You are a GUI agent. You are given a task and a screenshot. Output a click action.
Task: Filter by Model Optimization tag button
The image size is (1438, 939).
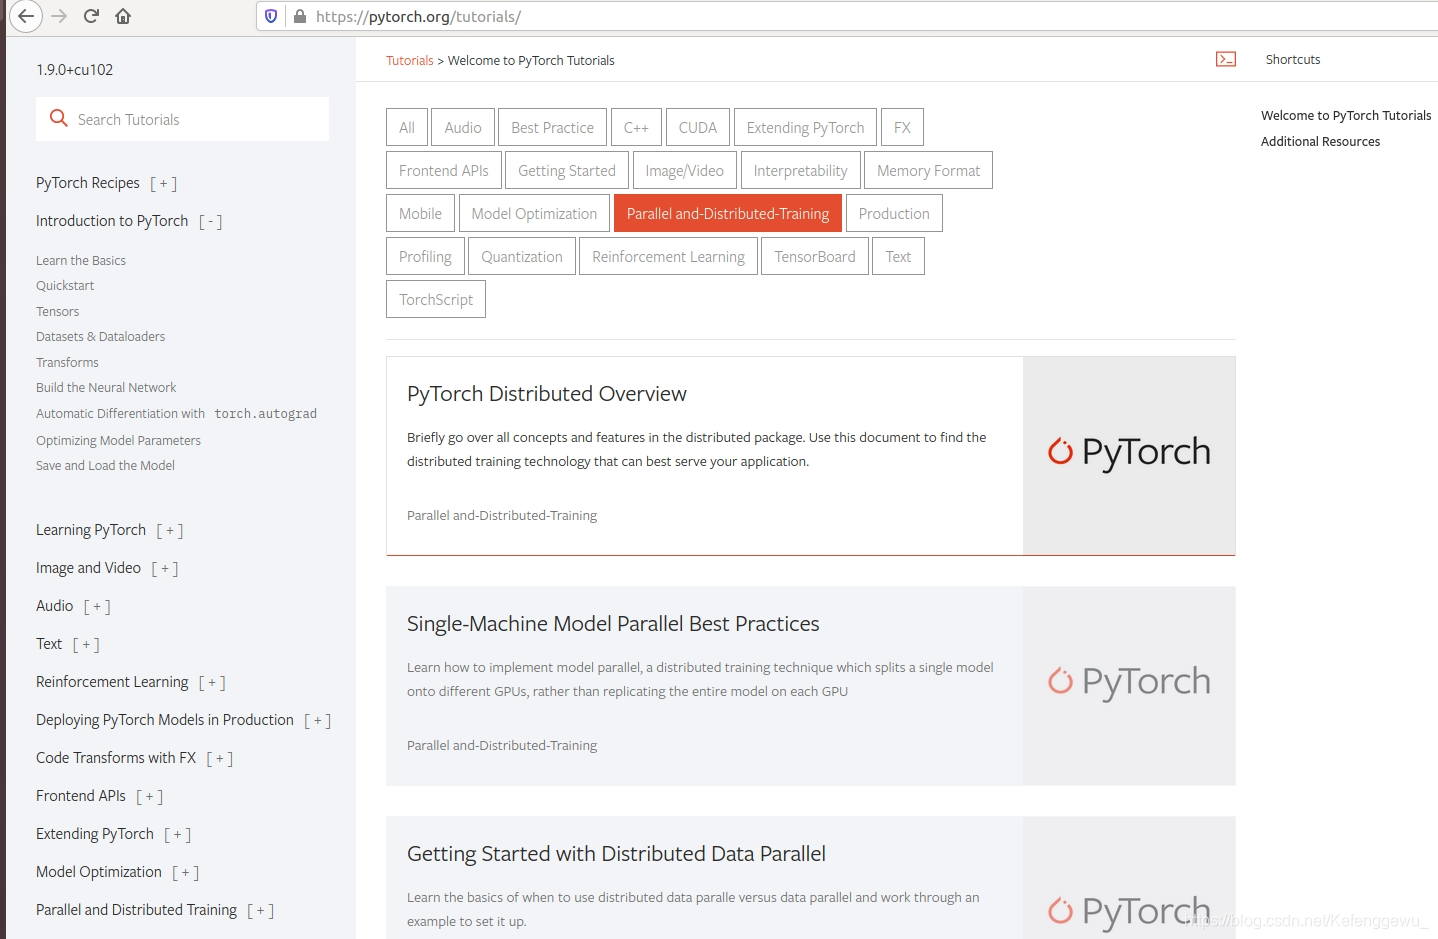pyautogui.click(x=534, y=213)
